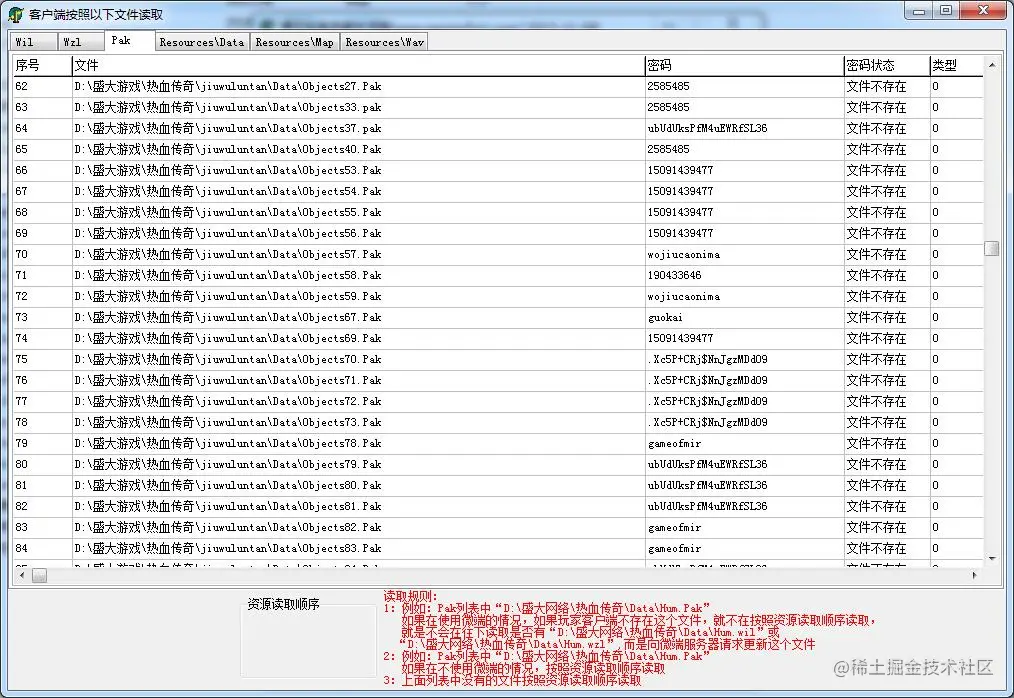Select row with Objects40.Pak file

point(498,149)
